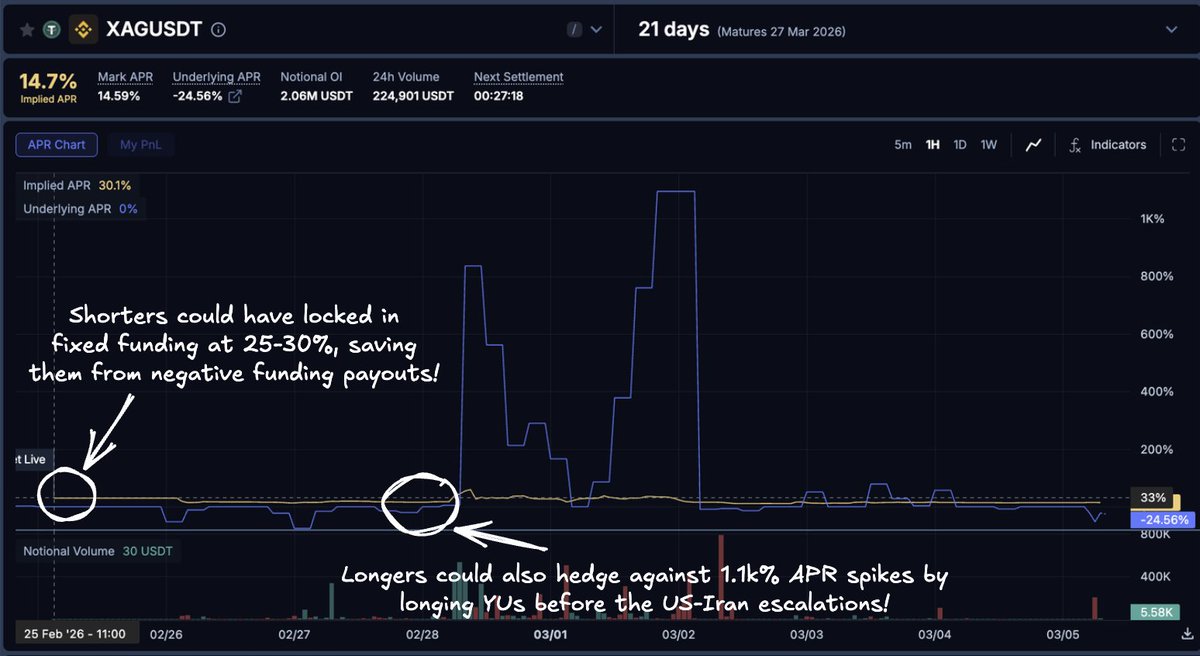Screen dimensions: 1200x656
Task: Click the Binance exchange logo icon
Action: (x=83, y=30)
